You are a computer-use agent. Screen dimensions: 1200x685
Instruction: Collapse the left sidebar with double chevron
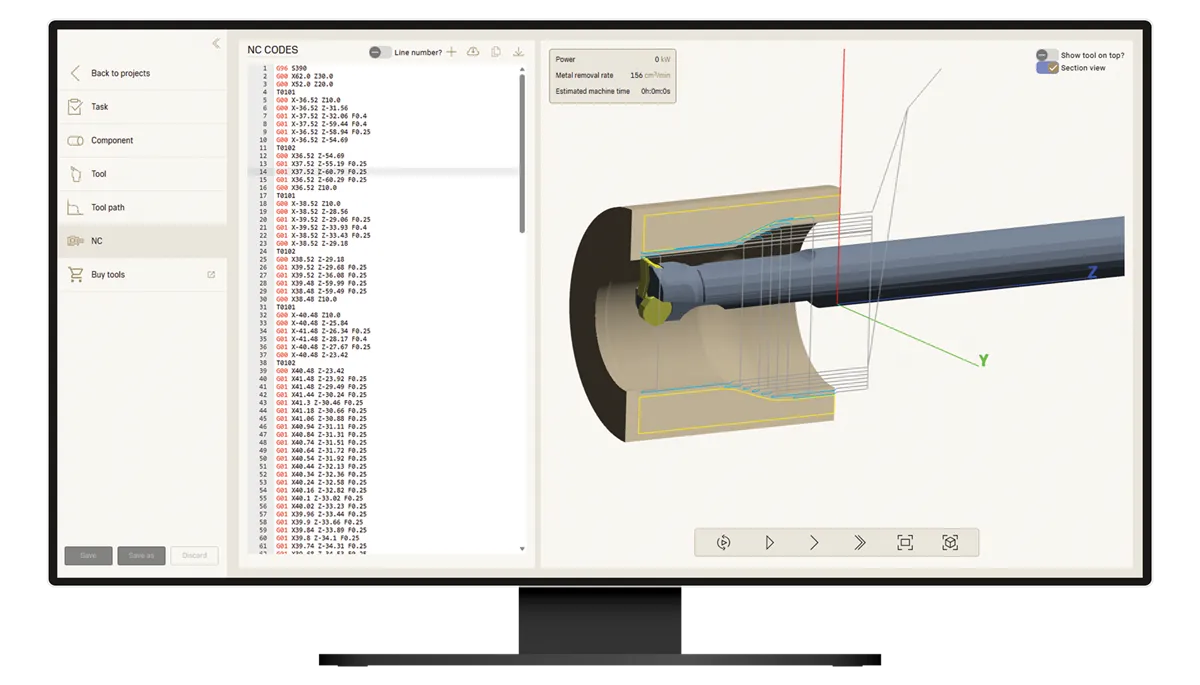[216, 43]
